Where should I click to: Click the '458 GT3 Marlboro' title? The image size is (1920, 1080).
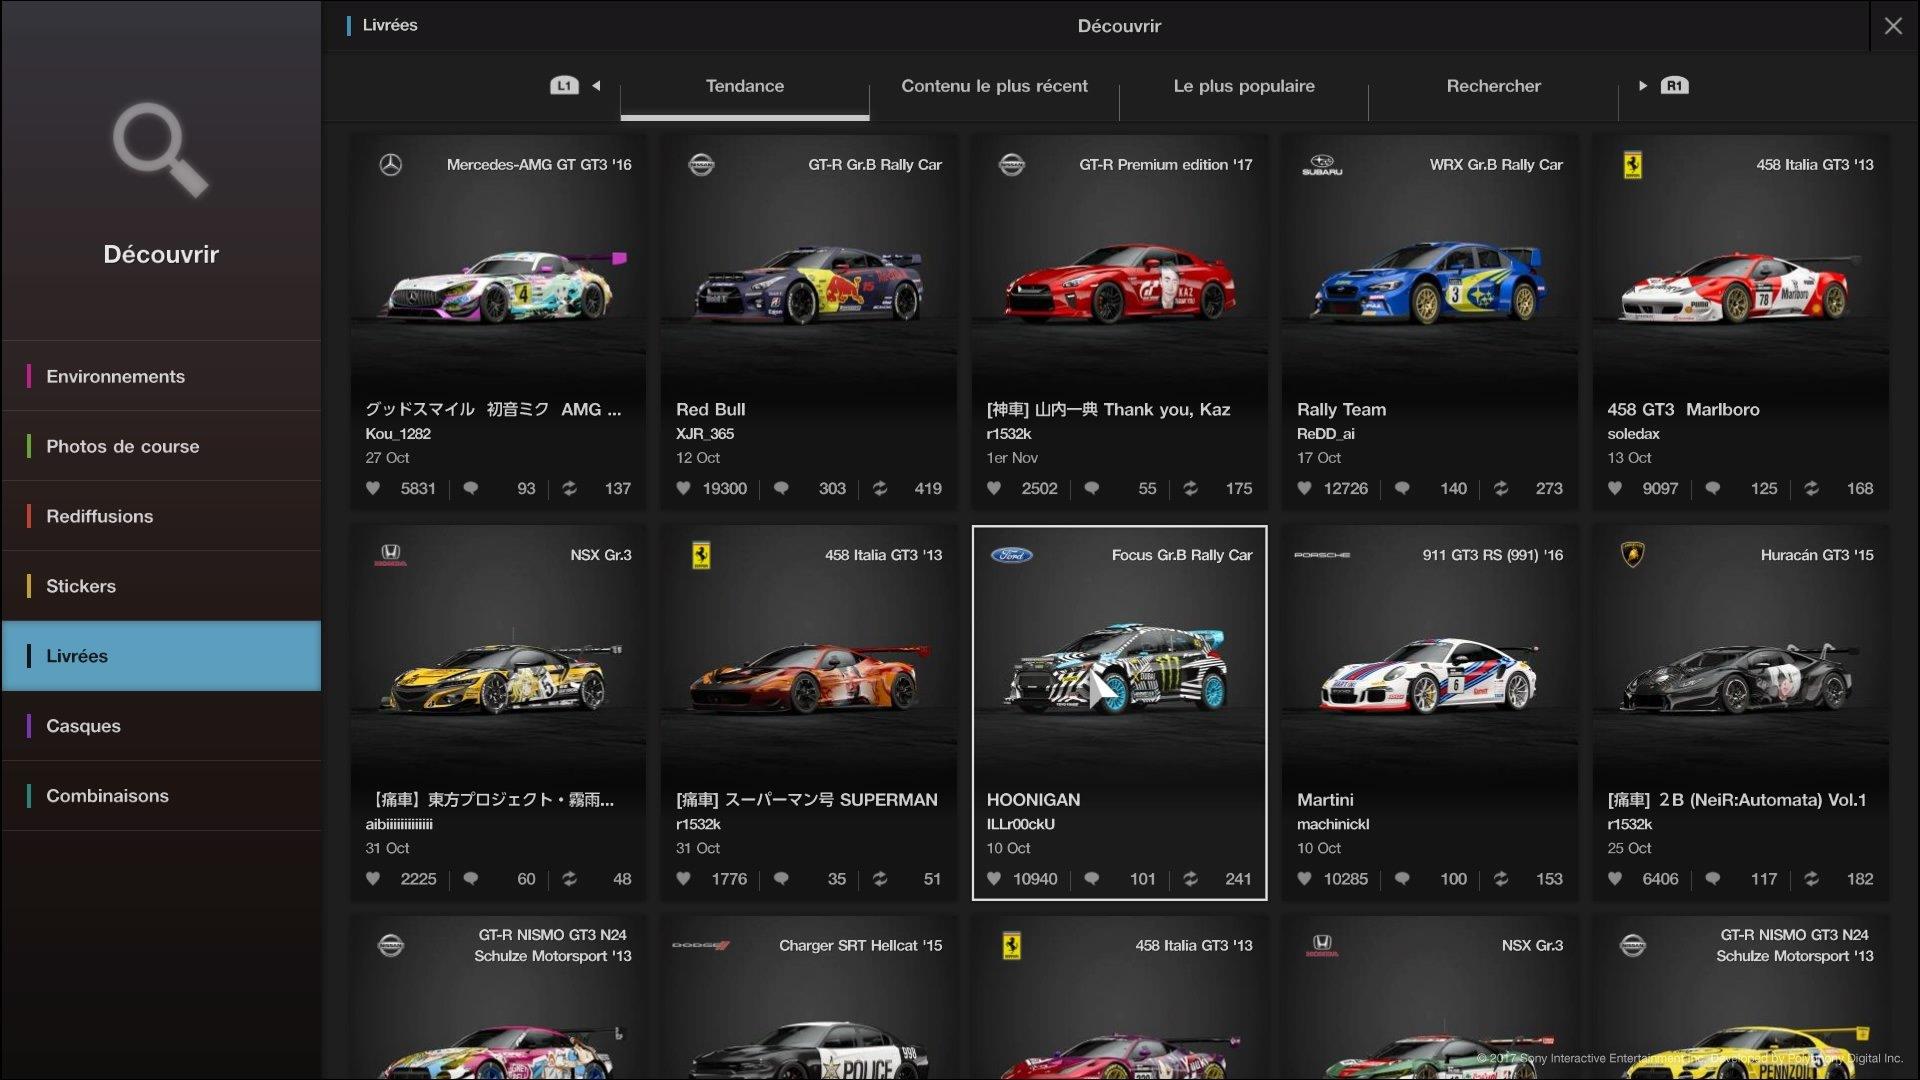1683,410
